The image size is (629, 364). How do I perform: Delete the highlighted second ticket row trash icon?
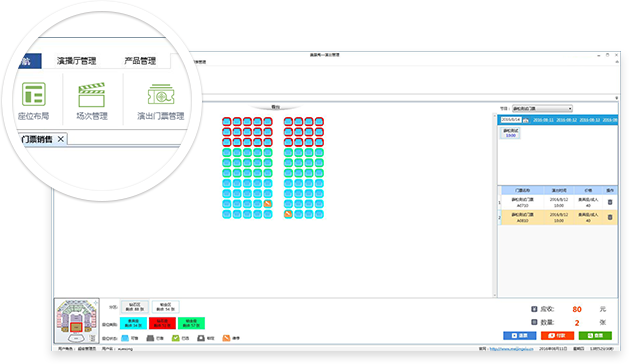[x=610, y=217]
